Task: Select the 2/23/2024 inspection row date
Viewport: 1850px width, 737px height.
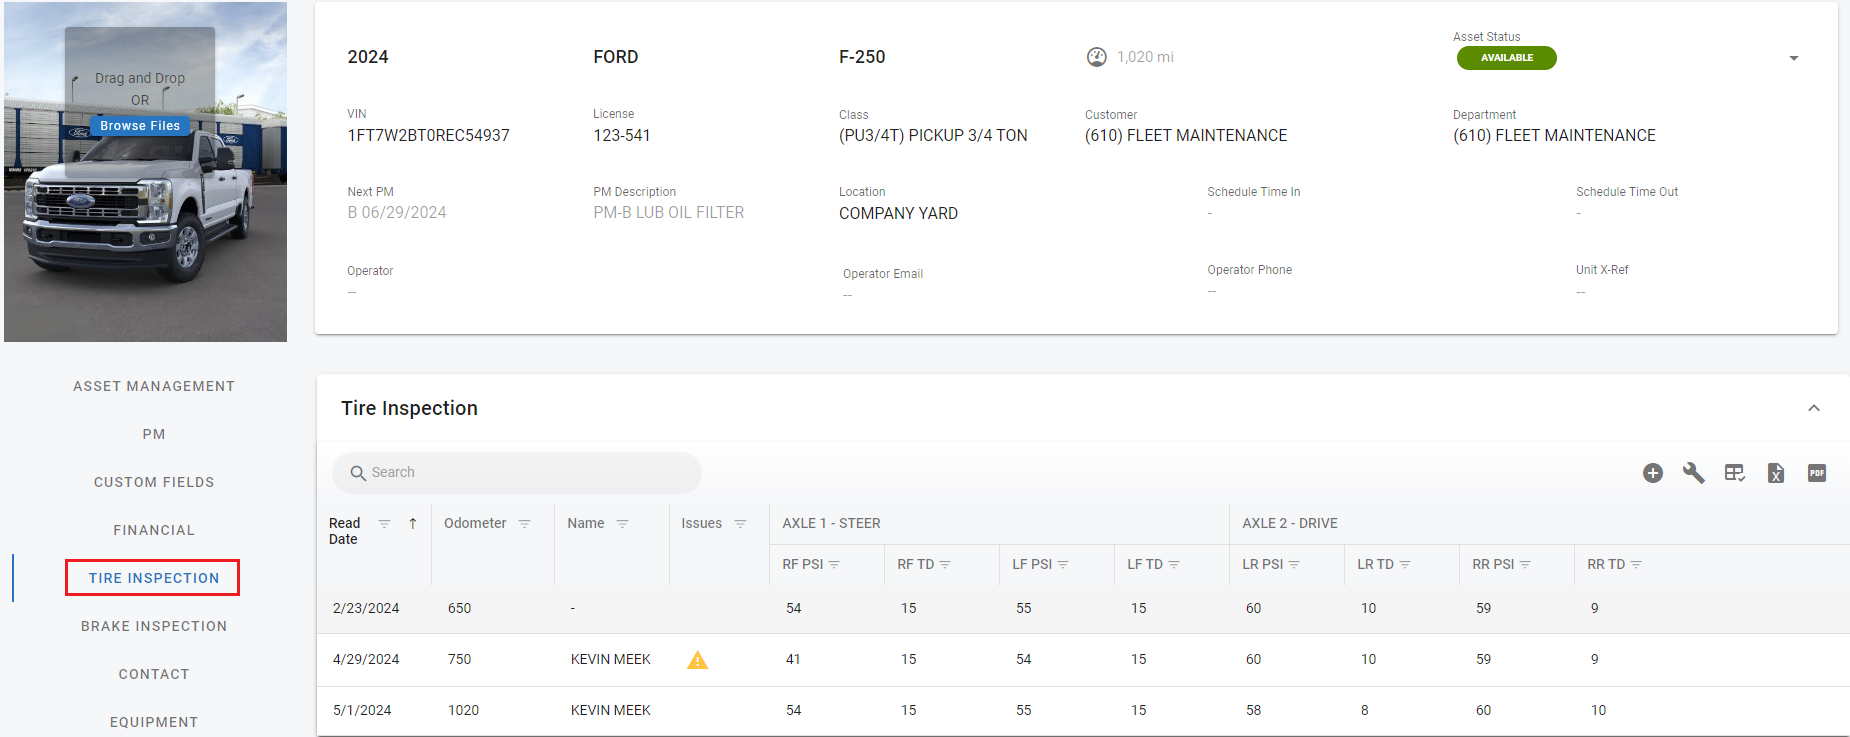Action: 366,608
